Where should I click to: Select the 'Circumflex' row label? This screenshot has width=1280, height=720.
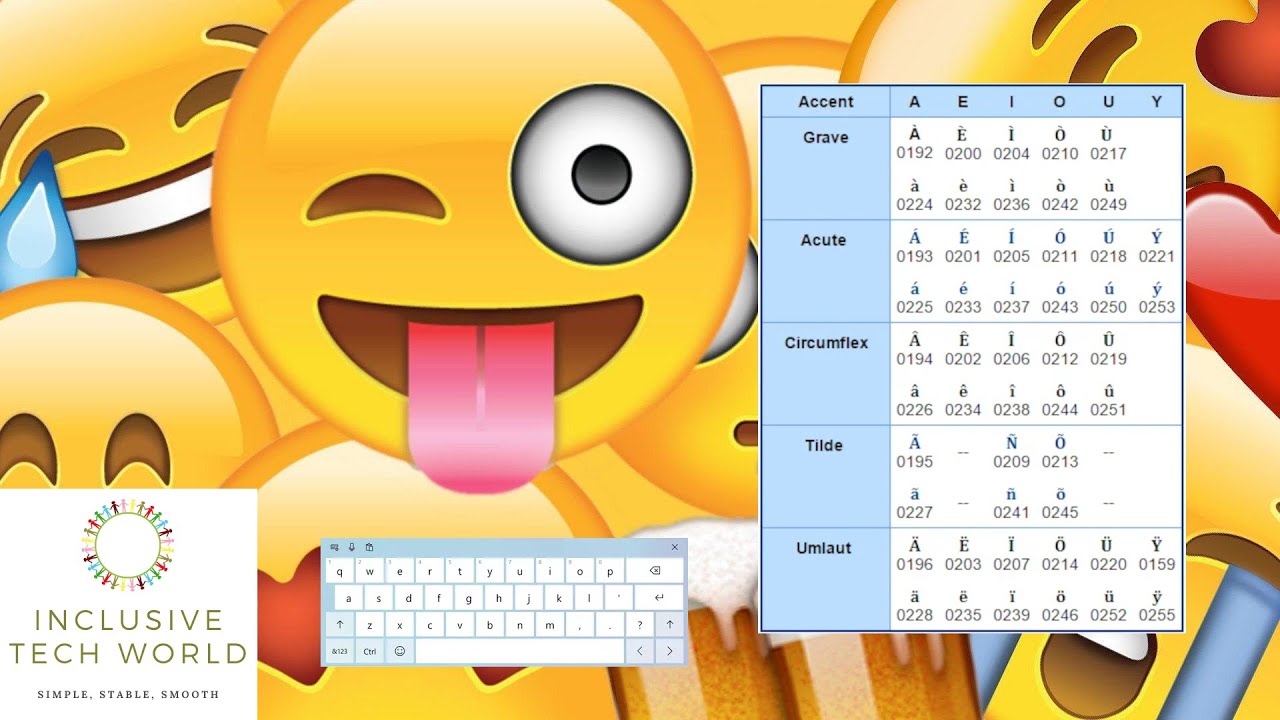point(826,343)
